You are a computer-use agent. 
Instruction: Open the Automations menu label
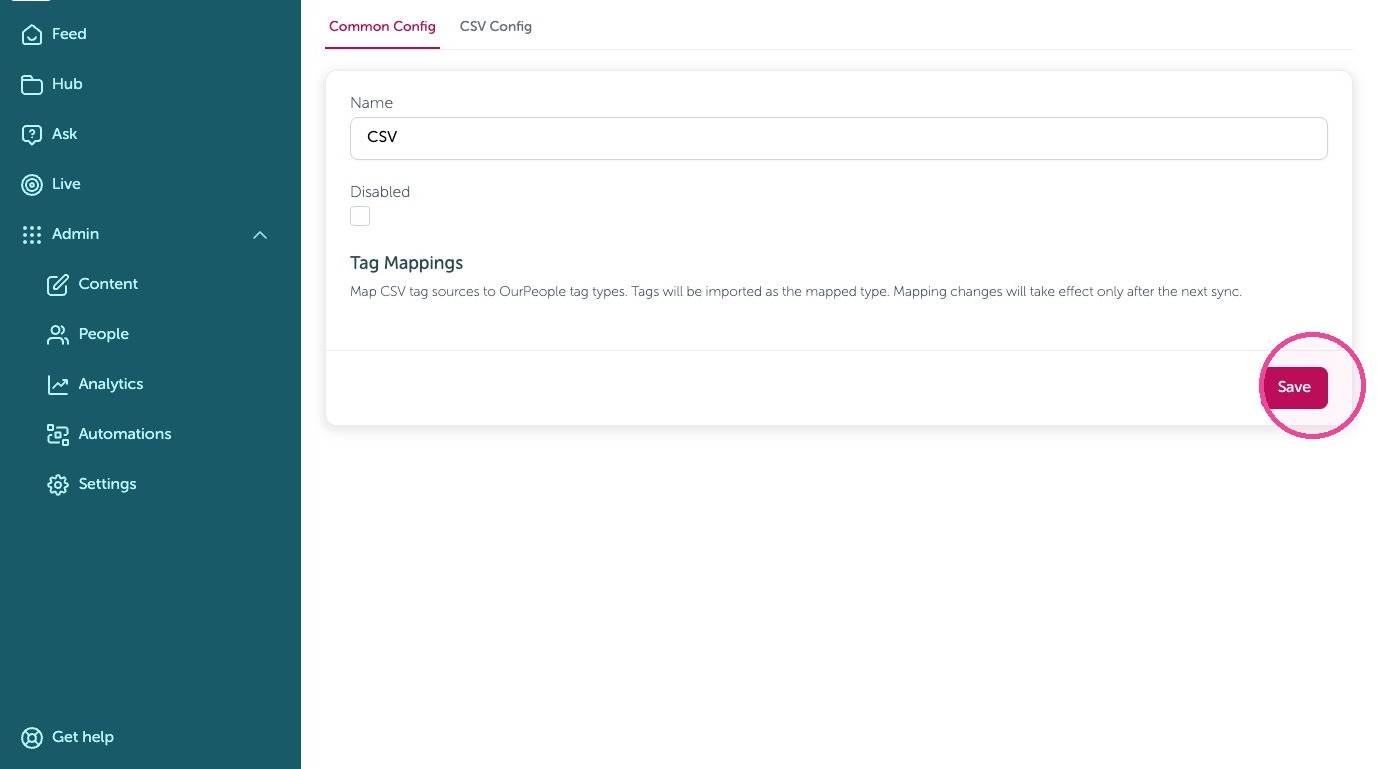point(125,434)
